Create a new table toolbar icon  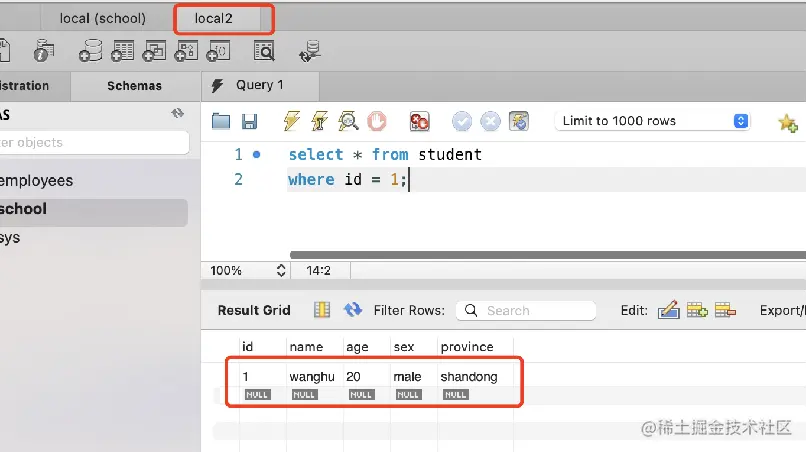(122, 50)
